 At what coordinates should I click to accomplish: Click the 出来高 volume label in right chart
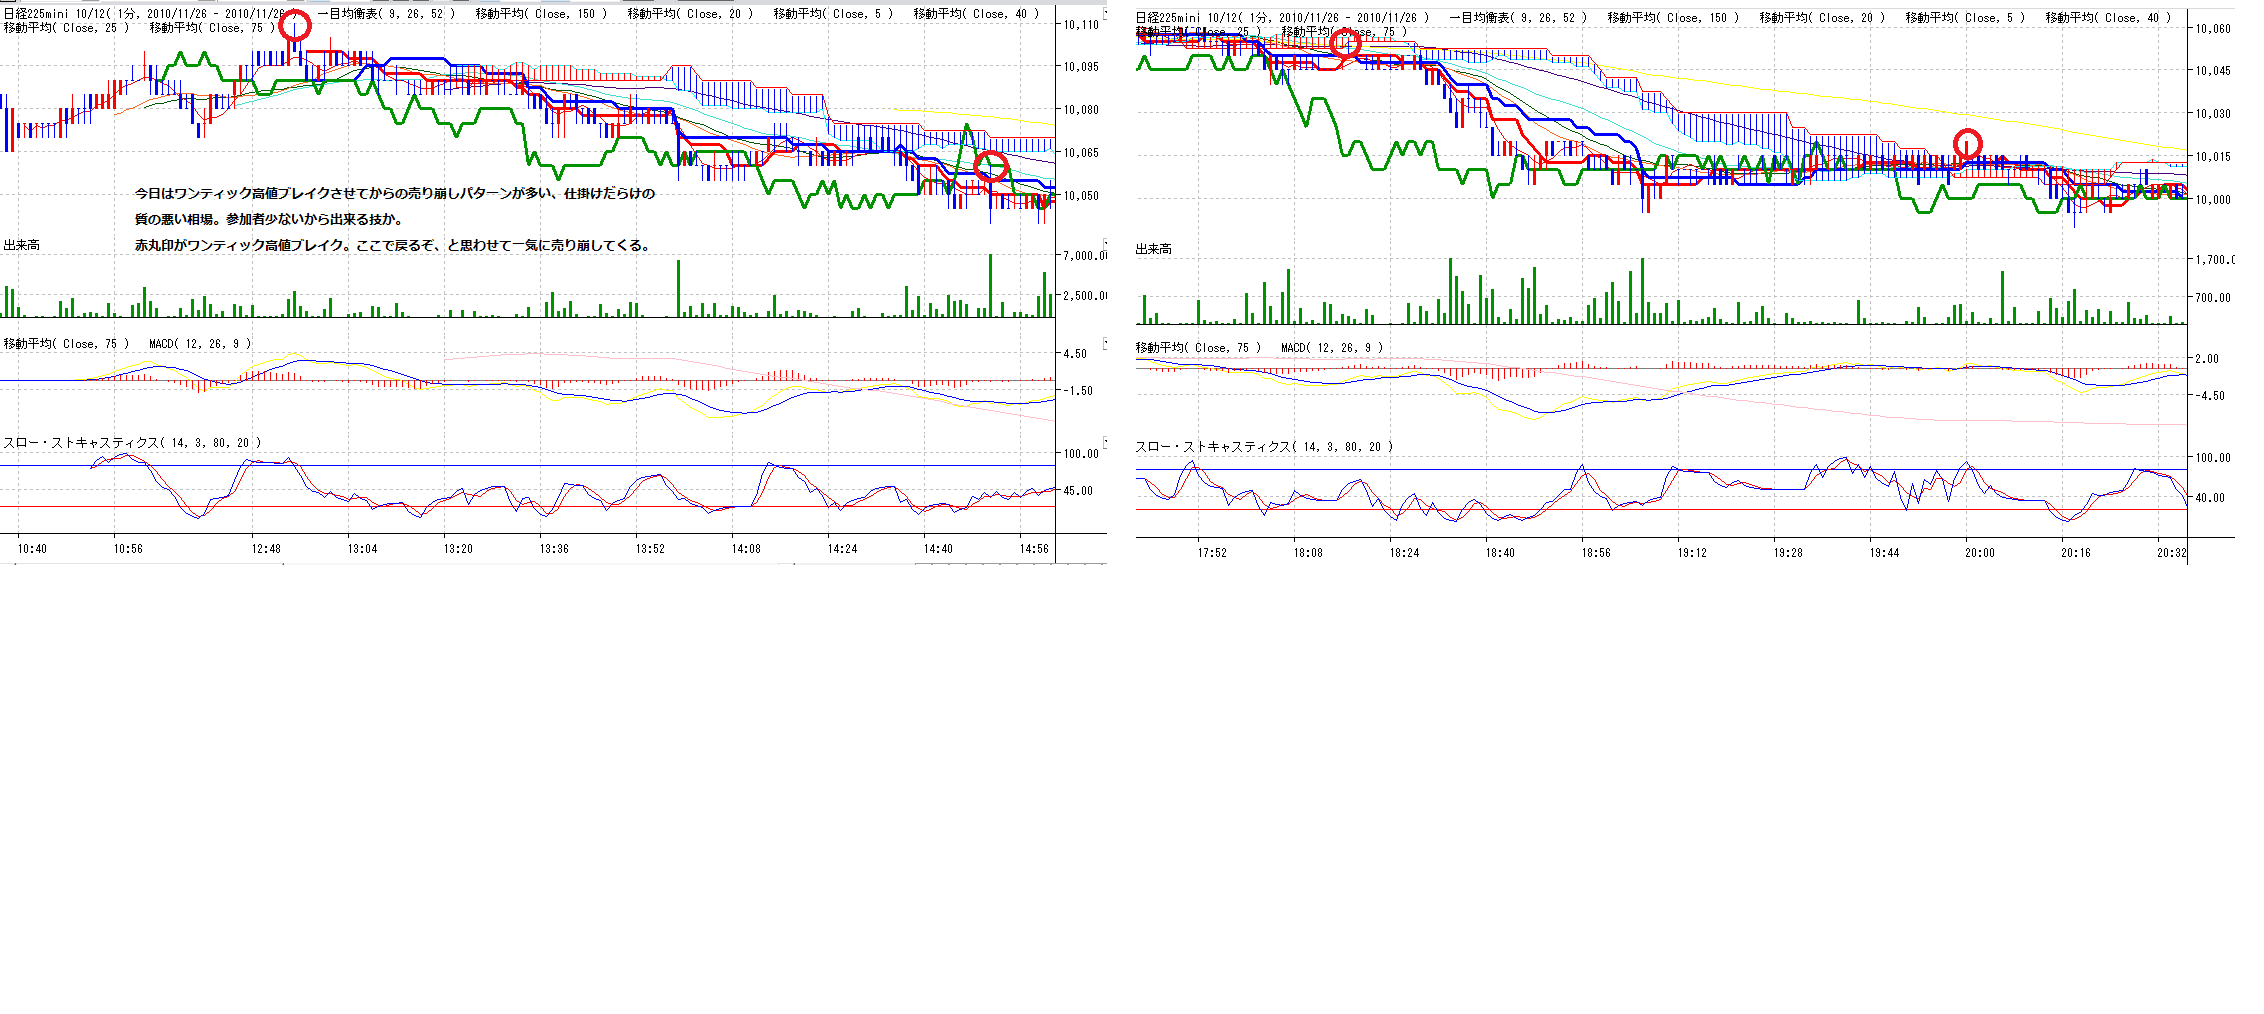[1154, 249]
